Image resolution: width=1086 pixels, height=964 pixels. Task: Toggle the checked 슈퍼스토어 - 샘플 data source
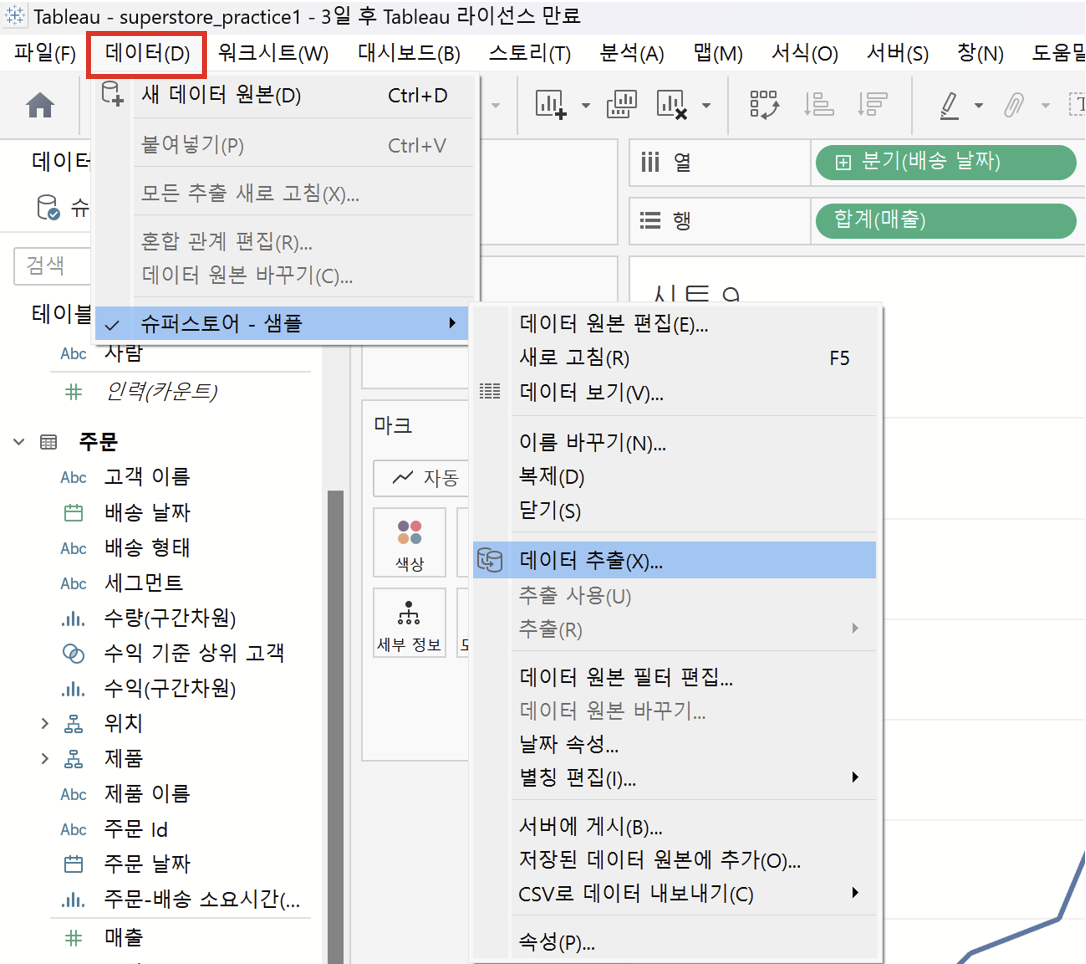[x=282, y=323]
